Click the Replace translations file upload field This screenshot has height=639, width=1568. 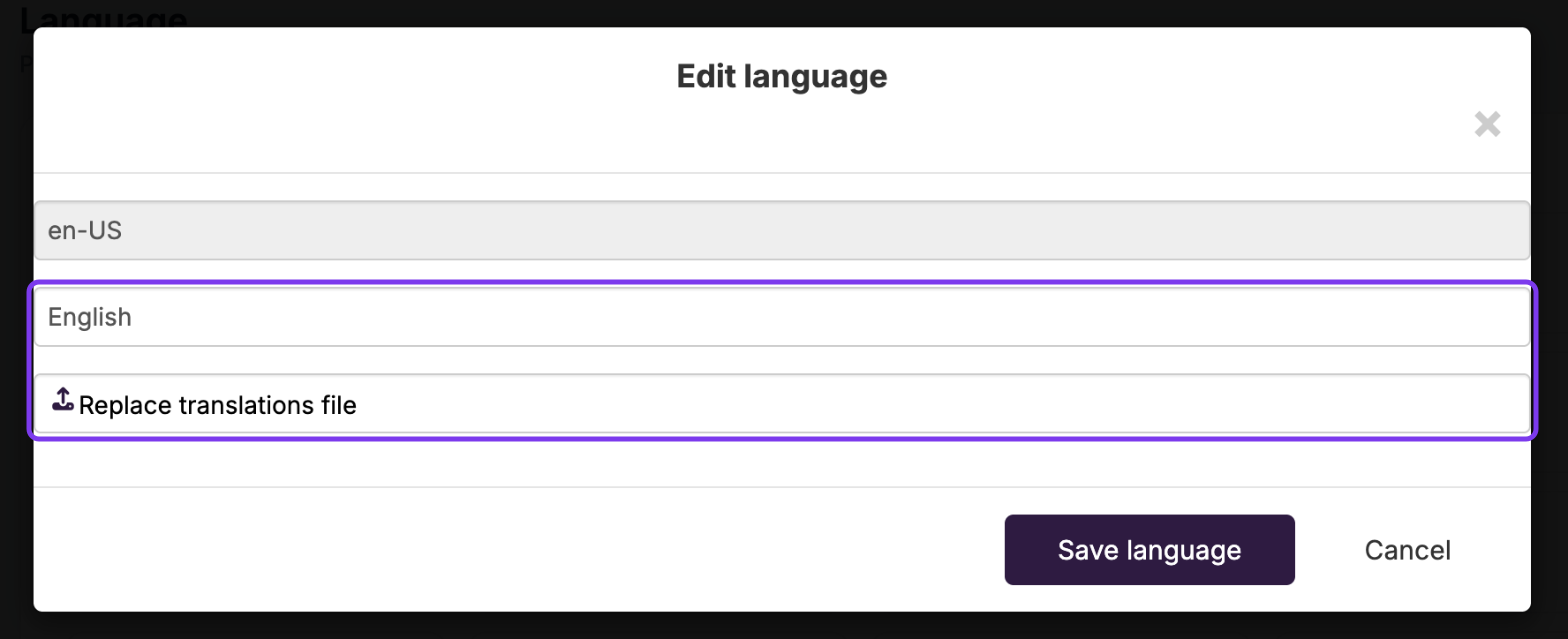coord(782,404)
